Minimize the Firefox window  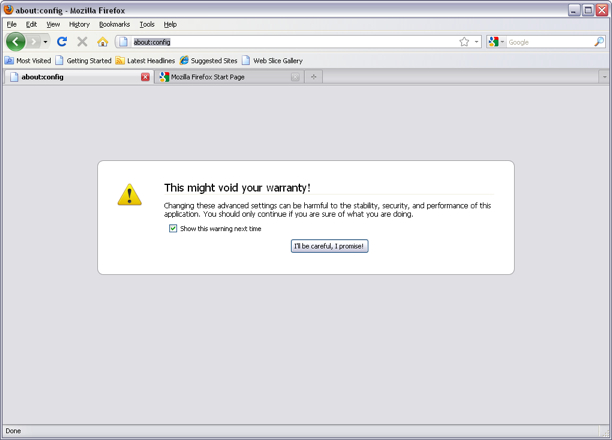574,10
